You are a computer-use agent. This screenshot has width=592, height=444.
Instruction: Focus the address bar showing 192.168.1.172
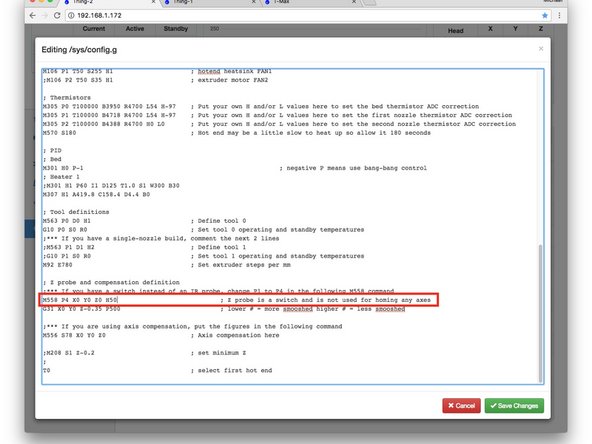(x=309, y=15)
